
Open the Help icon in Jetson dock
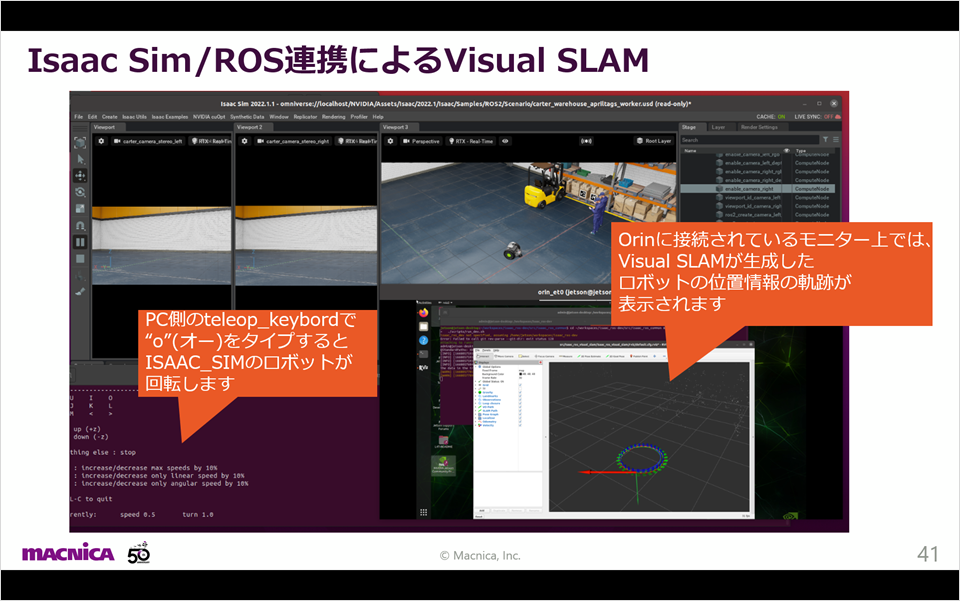[x=424, y=340]
